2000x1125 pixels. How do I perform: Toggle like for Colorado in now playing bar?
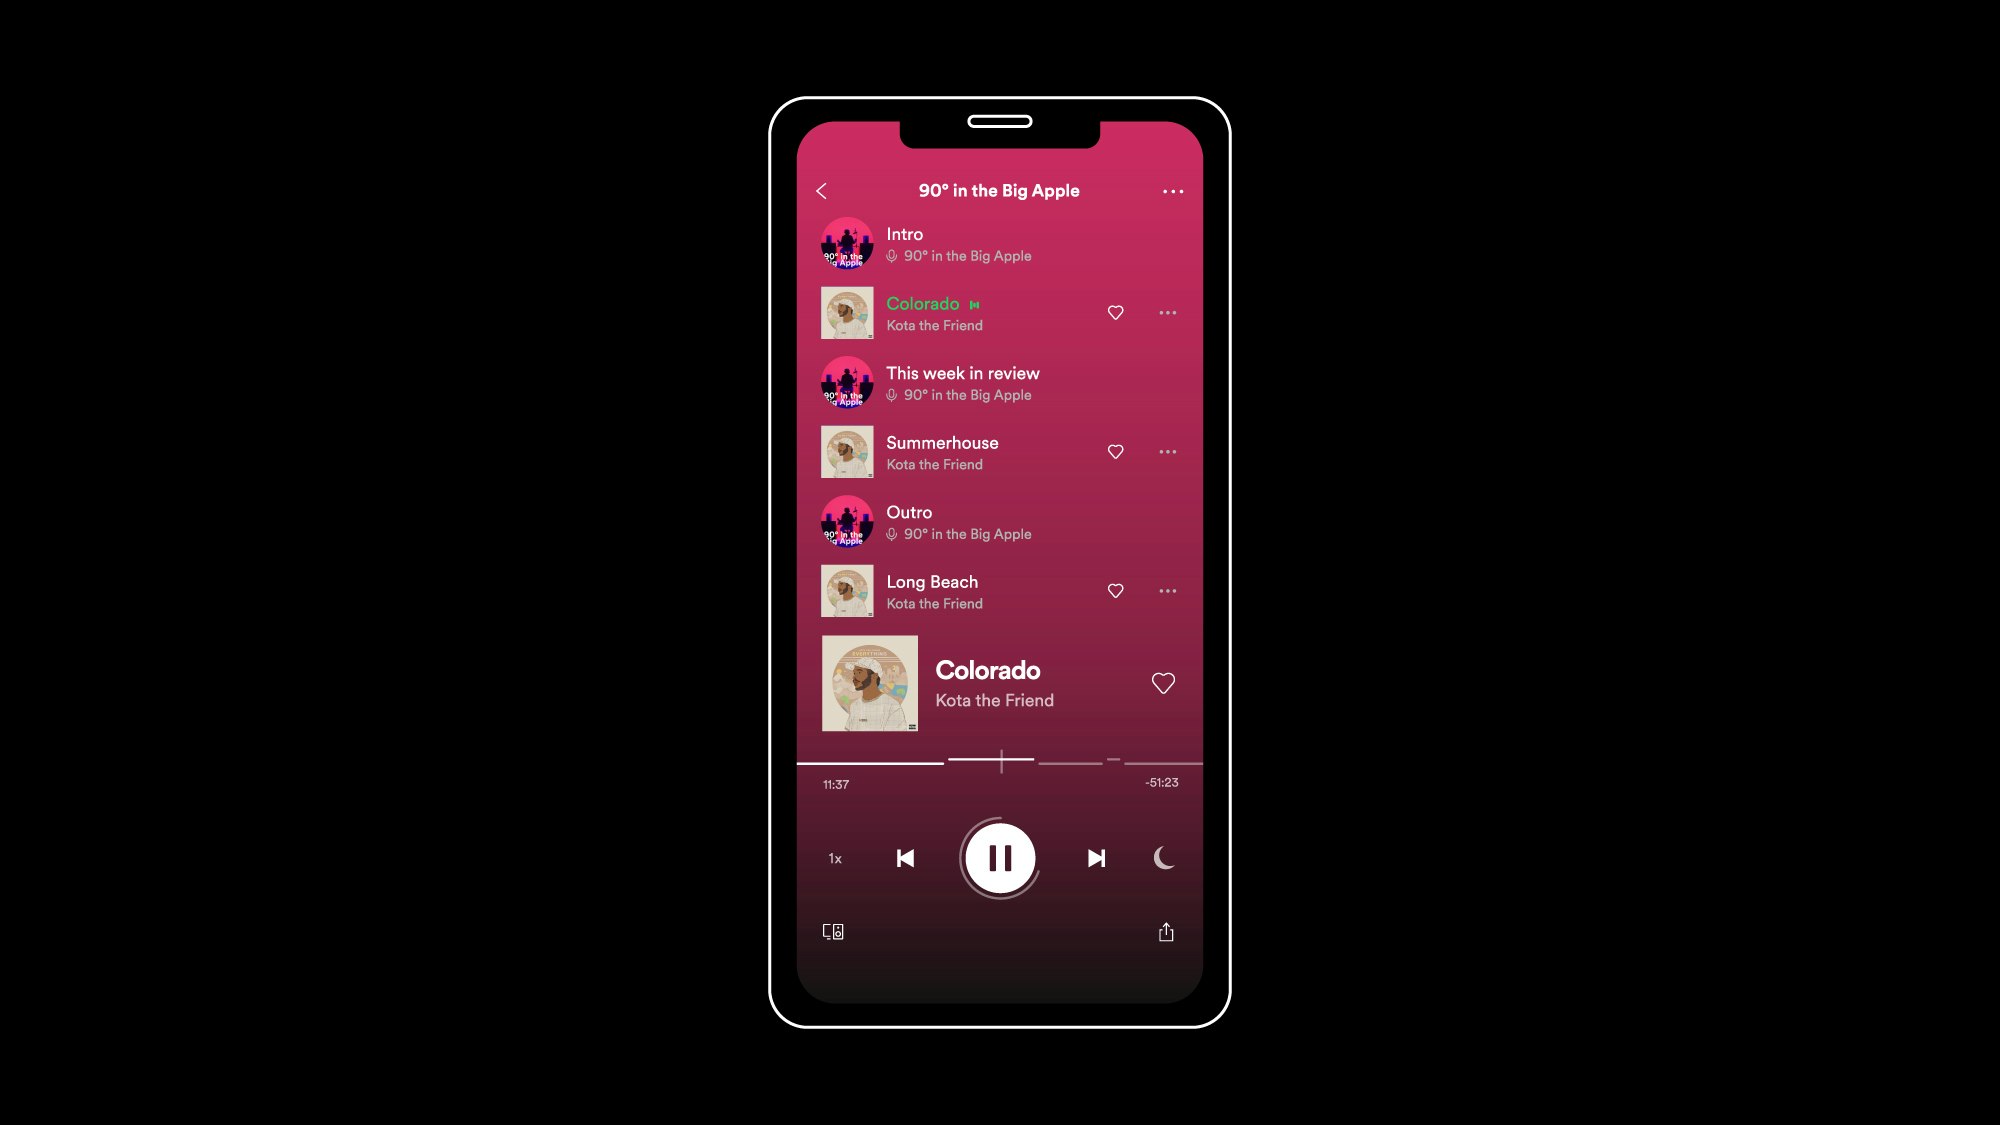click(x=1161, y=683)
